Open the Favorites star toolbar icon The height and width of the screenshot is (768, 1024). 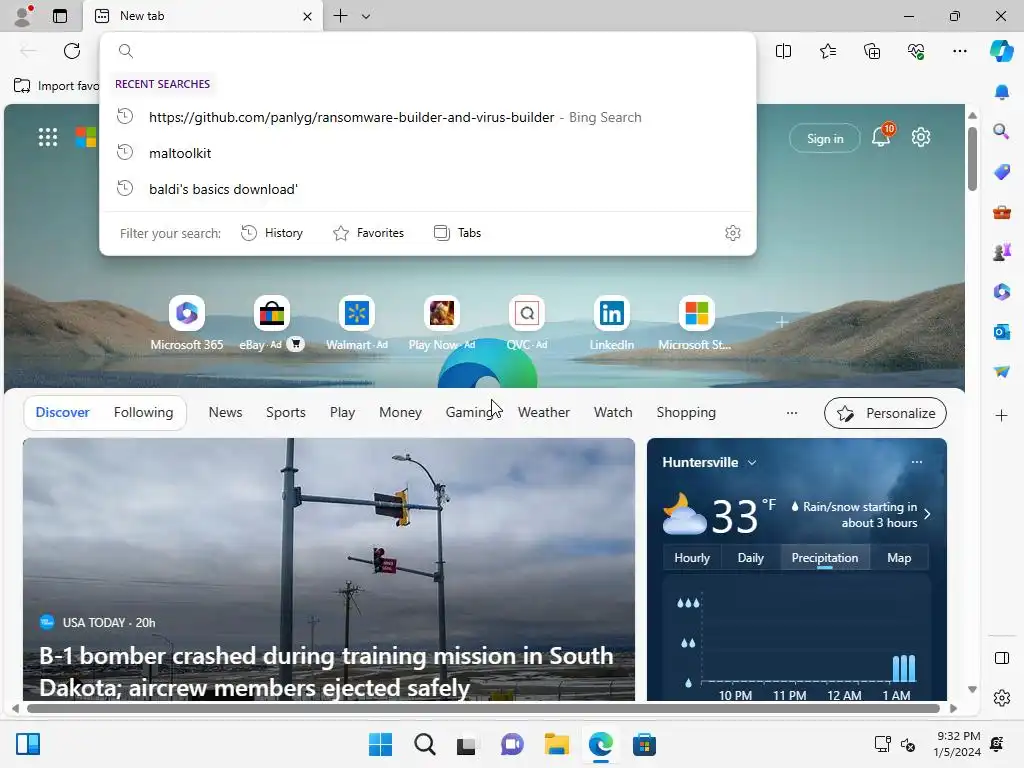click(x=827, y=51)
